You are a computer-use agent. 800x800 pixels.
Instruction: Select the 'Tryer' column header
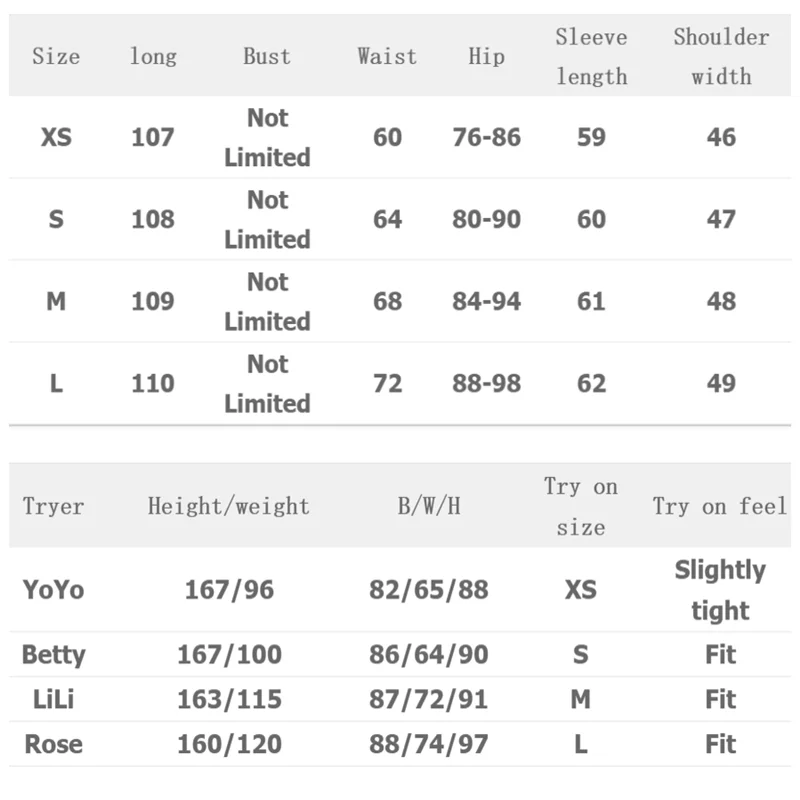53,506
